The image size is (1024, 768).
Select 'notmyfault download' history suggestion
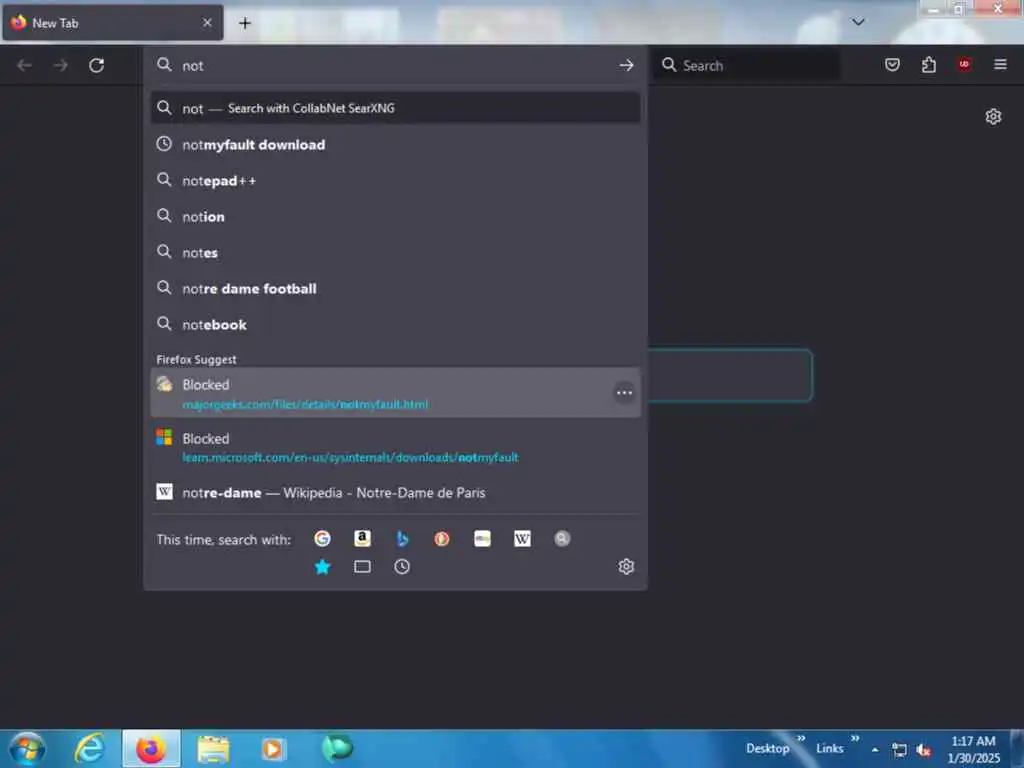tap(395, 144)
